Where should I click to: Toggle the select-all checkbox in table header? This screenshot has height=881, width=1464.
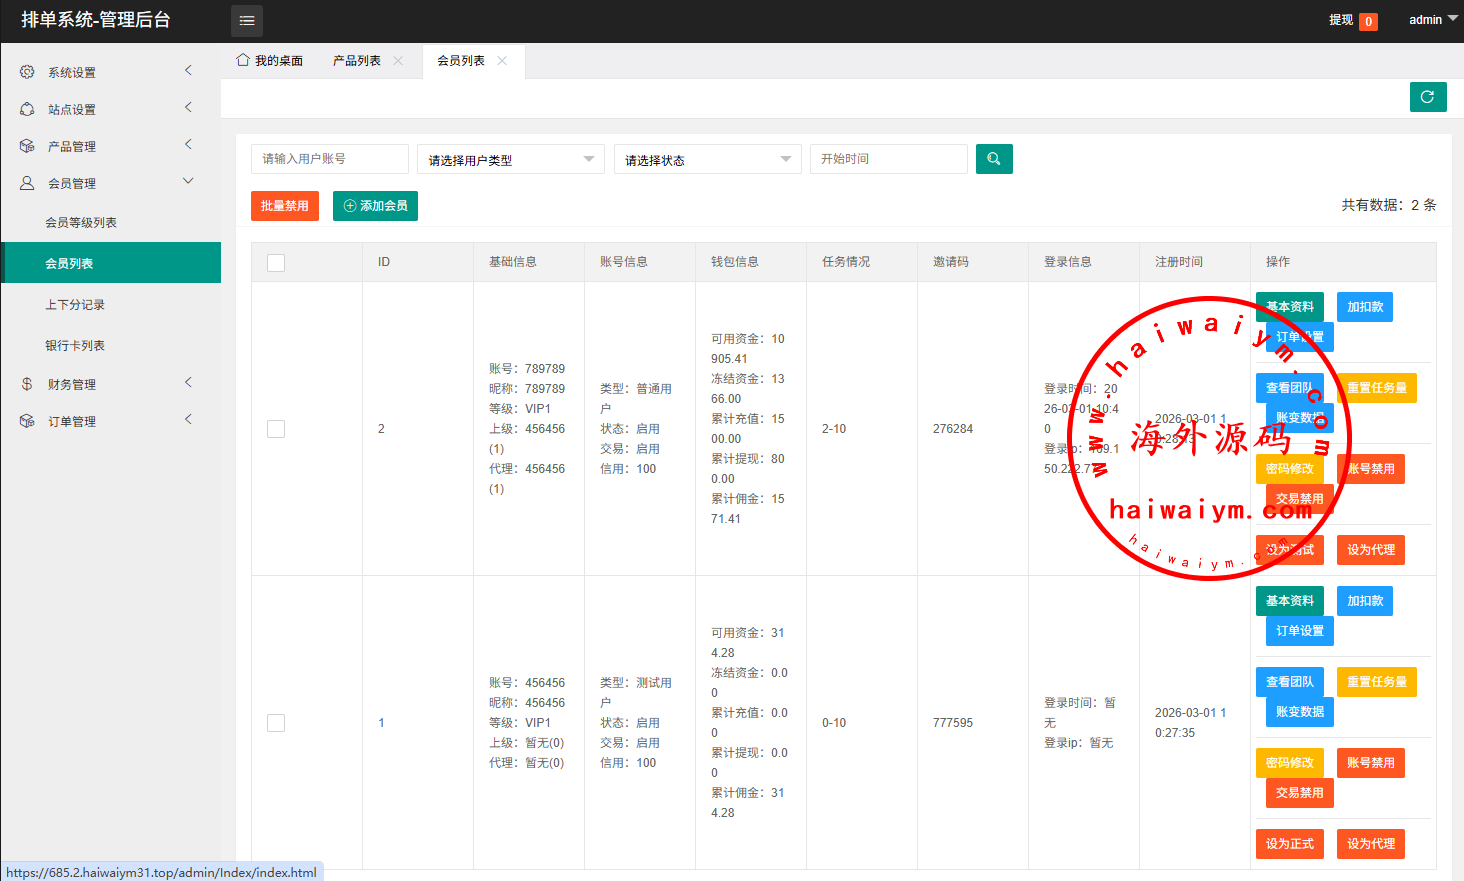point(276,263)
